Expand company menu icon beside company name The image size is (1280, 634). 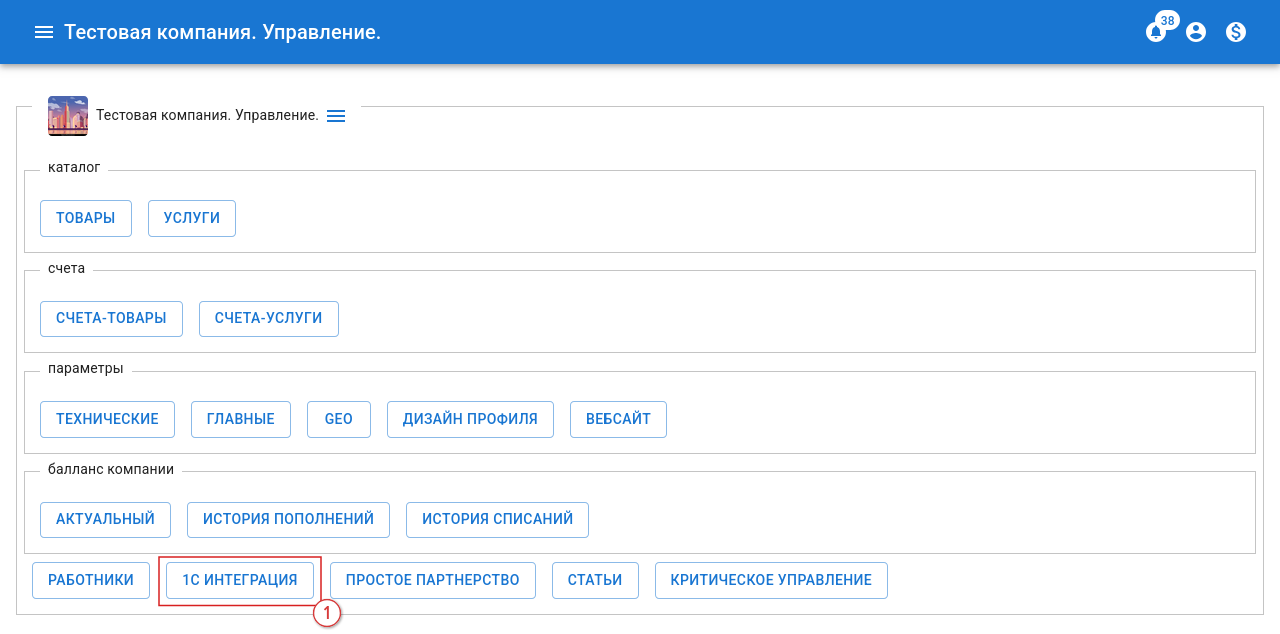point(336,116)
